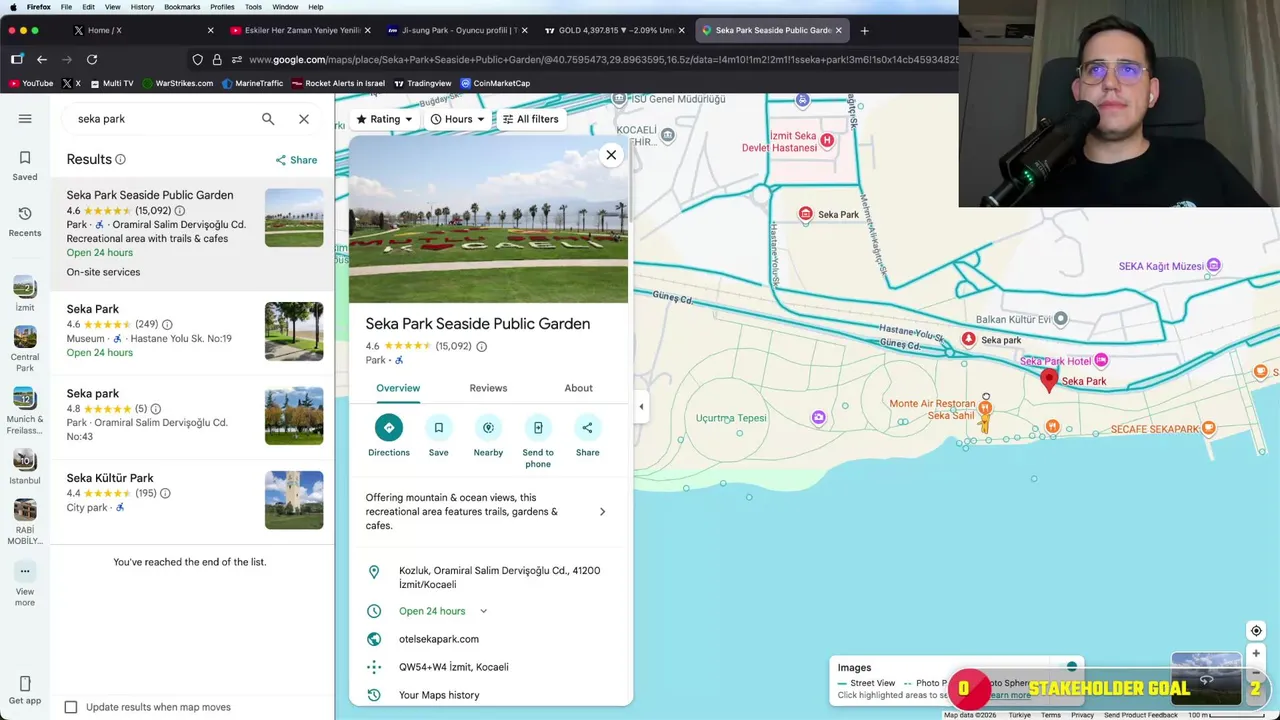Click the red Seka Park map pin
Image resolution: width=1280 pixels, height=720 pixels.
(x=1049, y=379)
